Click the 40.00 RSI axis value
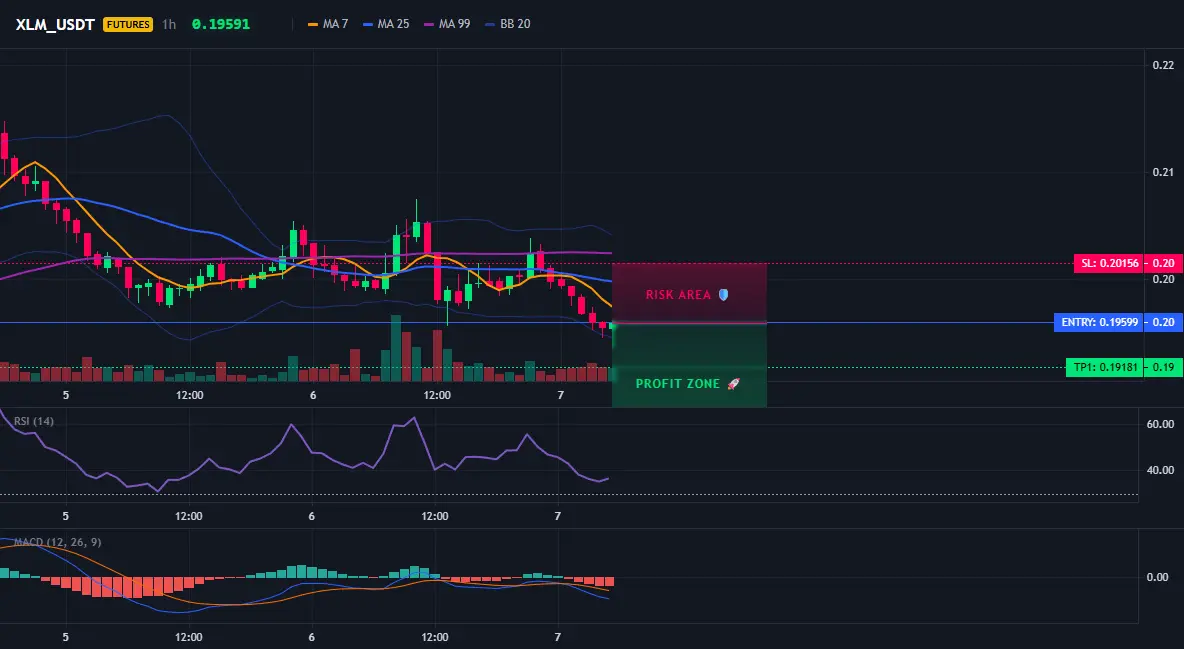The height and width of the screenshot is (649, 1184). click(x=1160, y=470)
